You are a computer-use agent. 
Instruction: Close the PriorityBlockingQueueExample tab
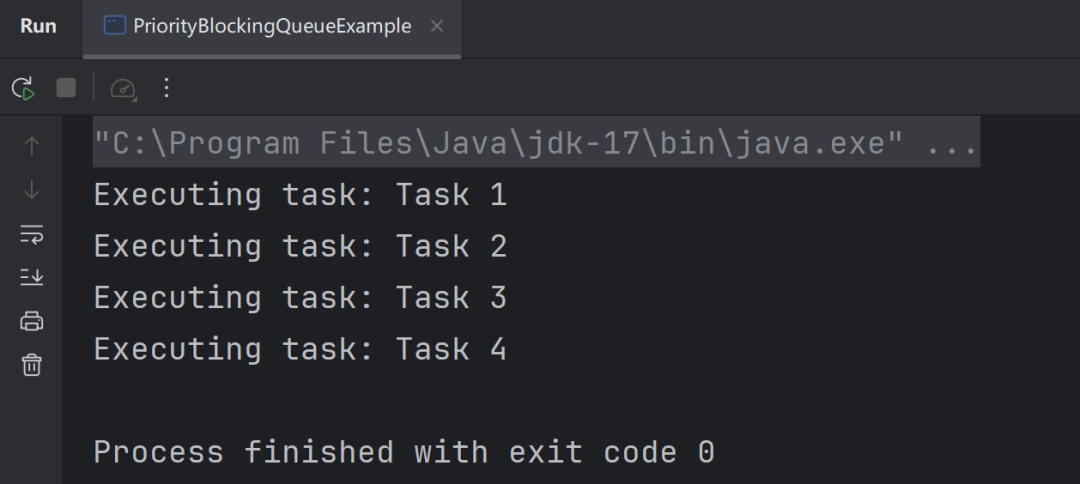pyautogui.click(x=437, y=26)
